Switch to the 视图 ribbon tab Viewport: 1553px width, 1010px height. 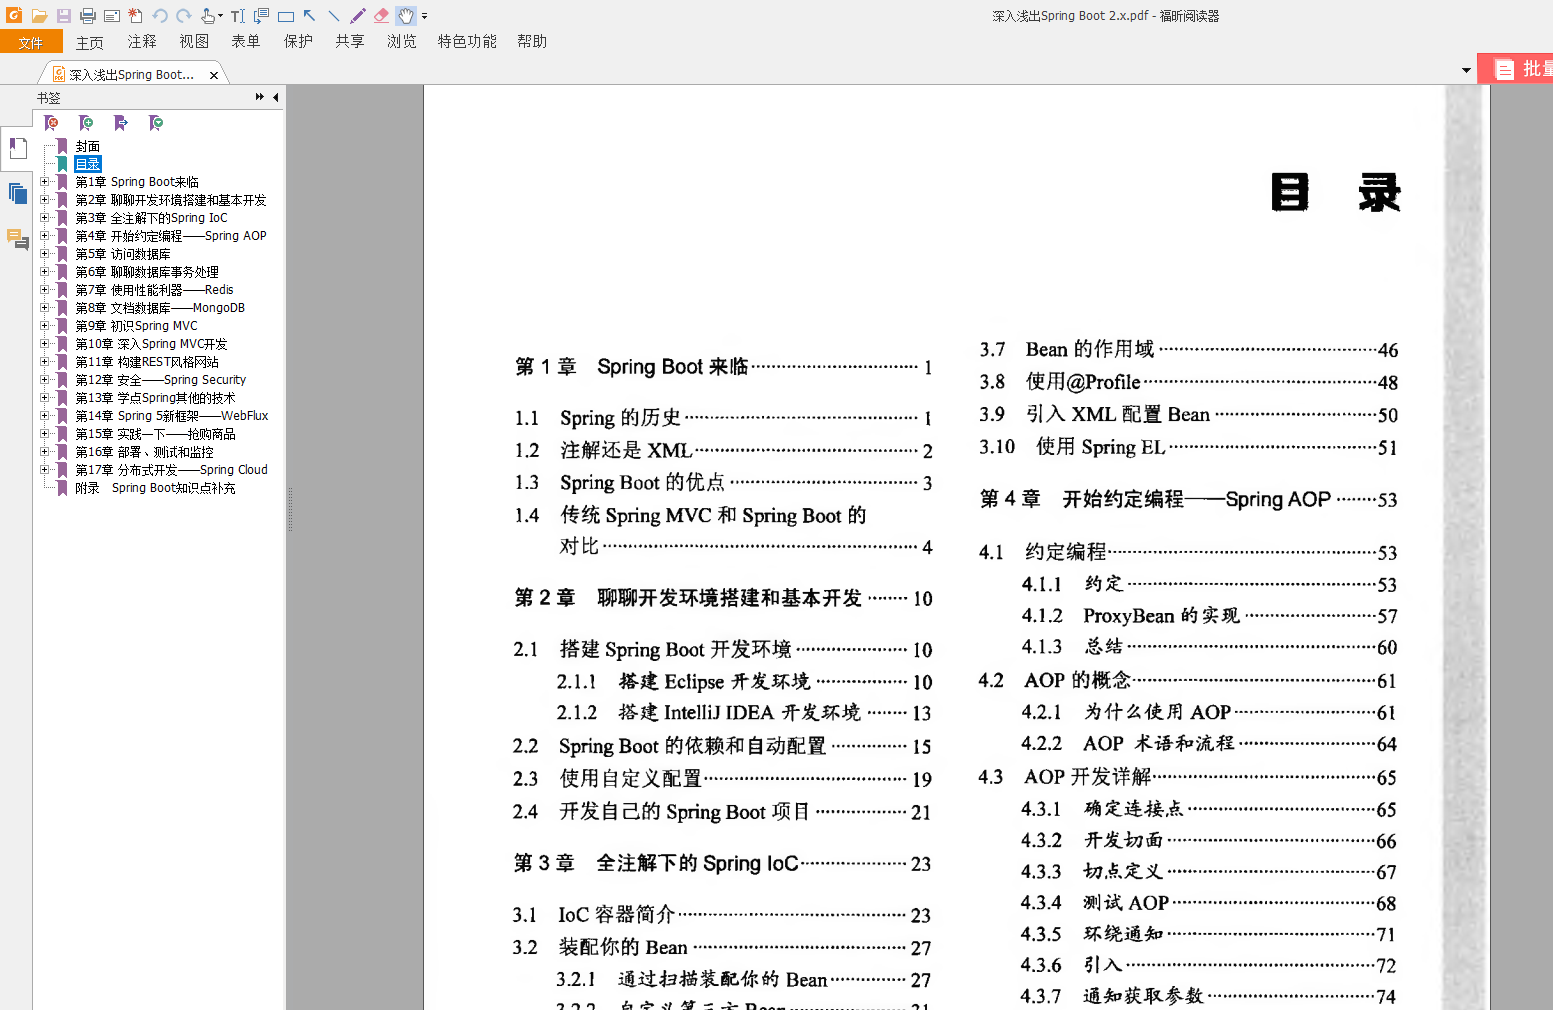pyautogui.click(x=194, y=42)
